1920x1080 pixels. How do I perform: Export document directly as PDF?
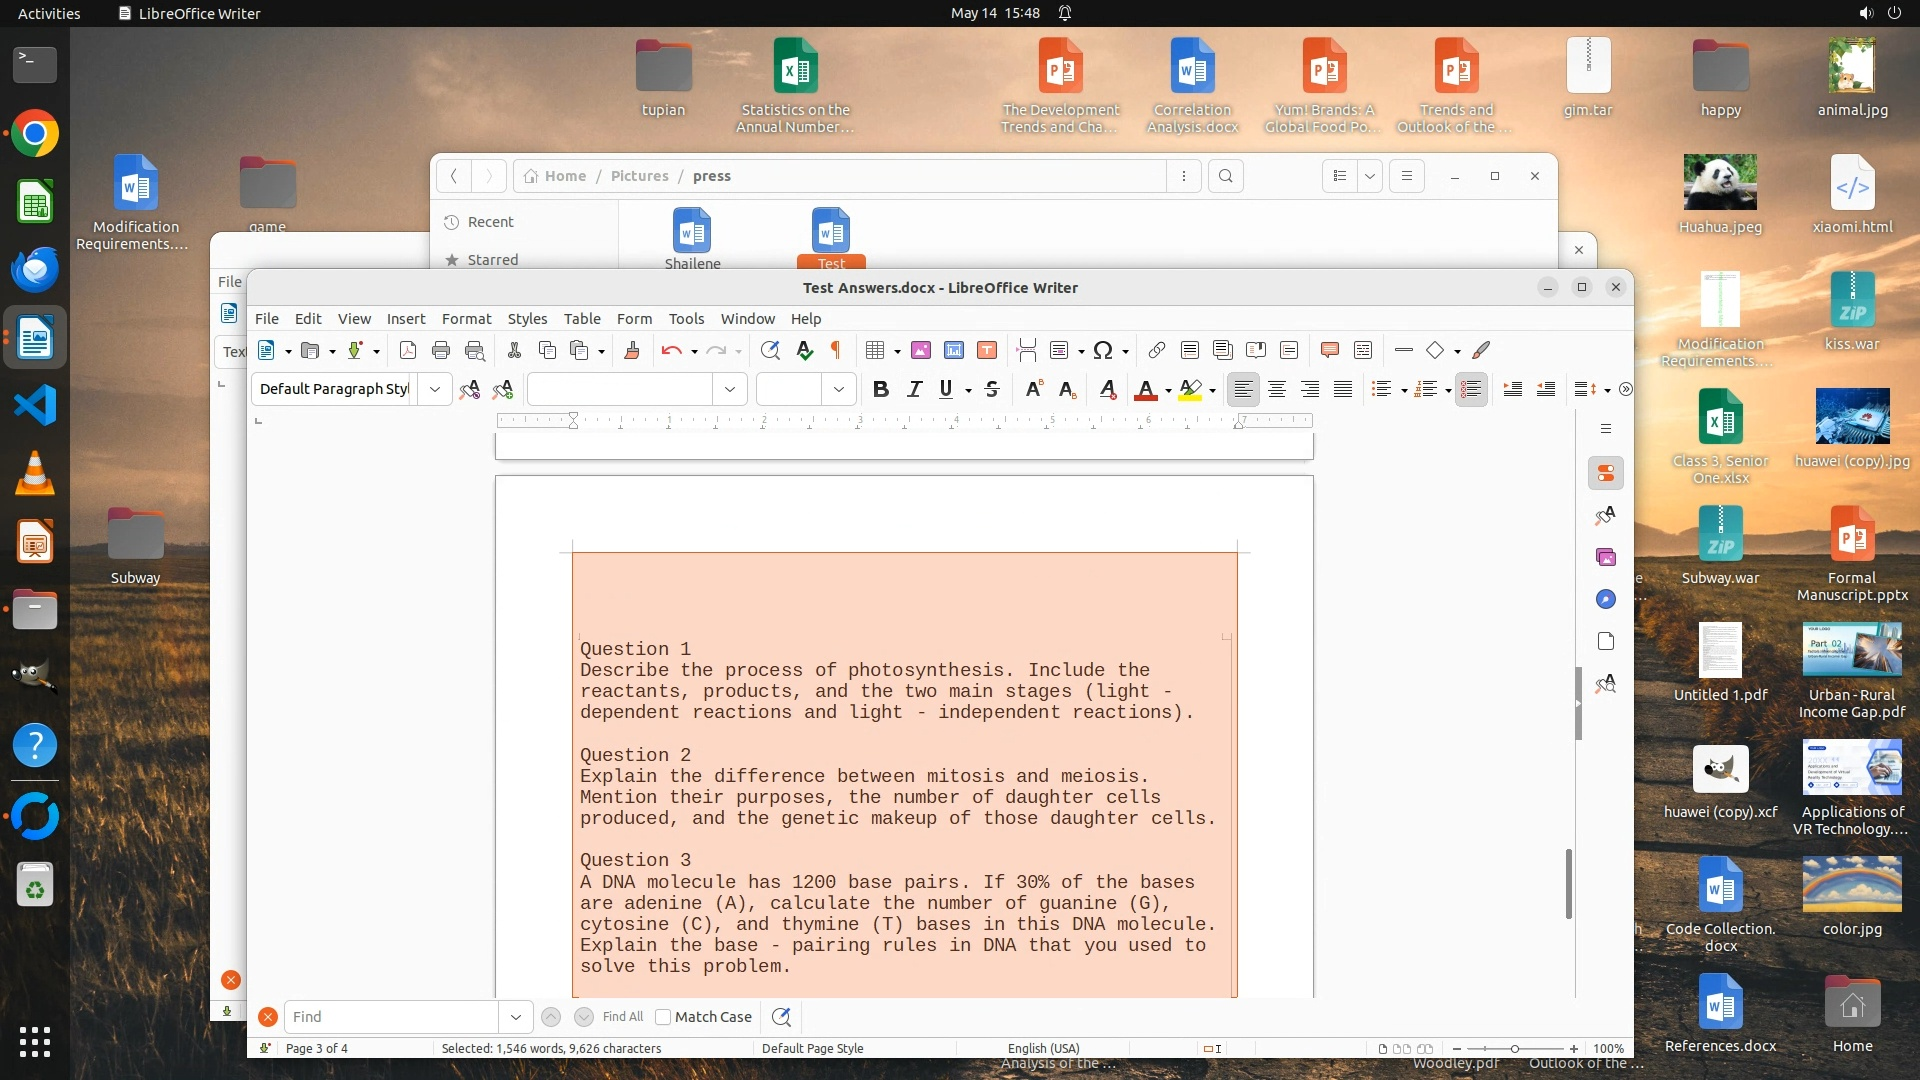tap(407, 350)
